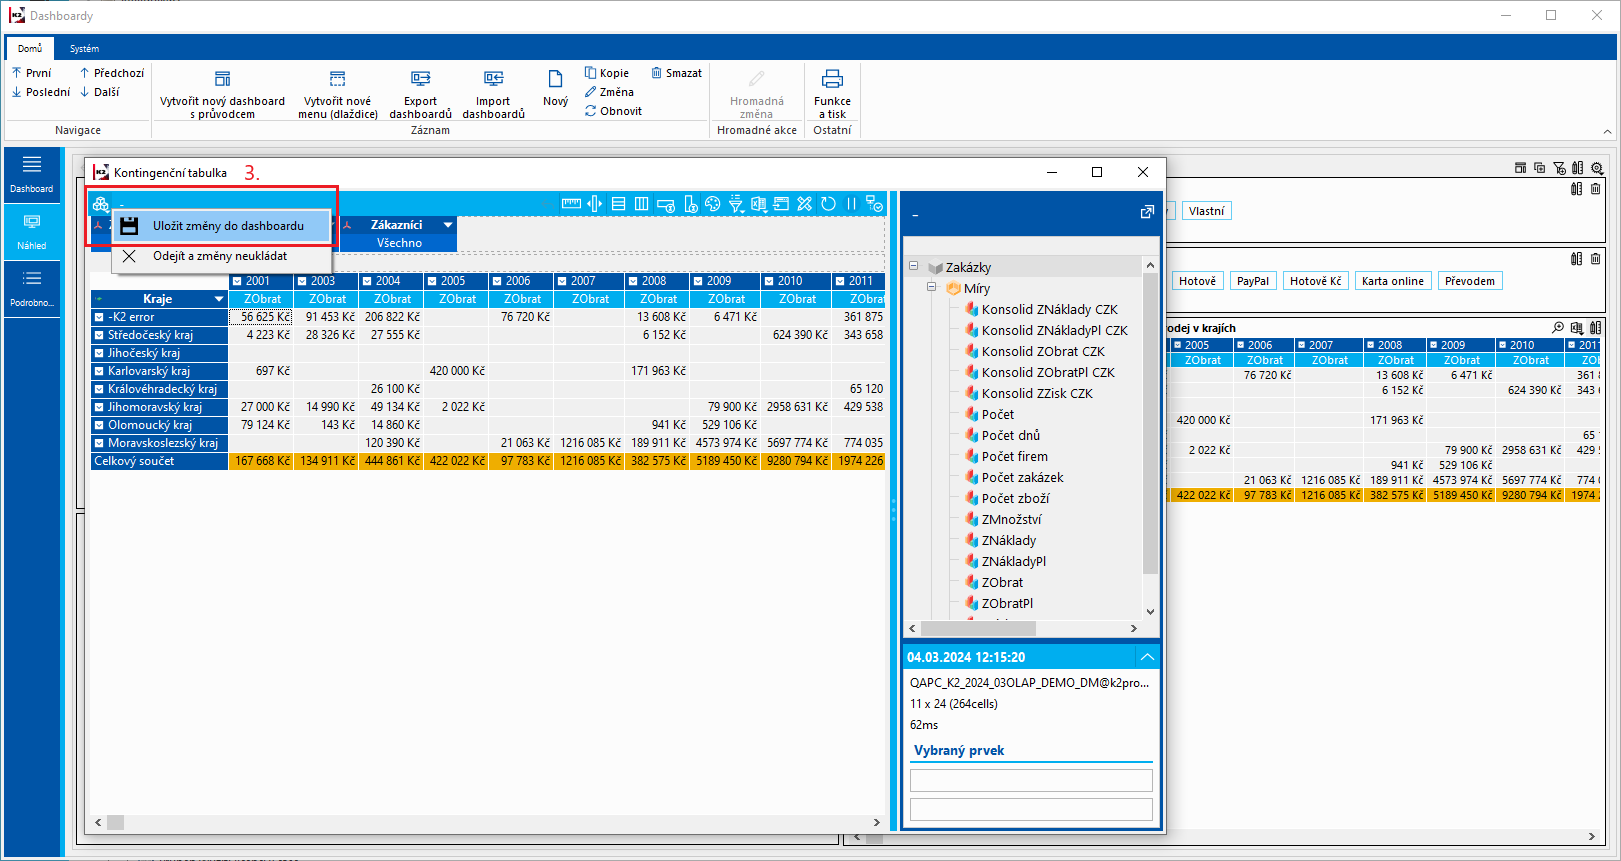
Task: Collapse the Míry tree node
Action: point(931,288)
